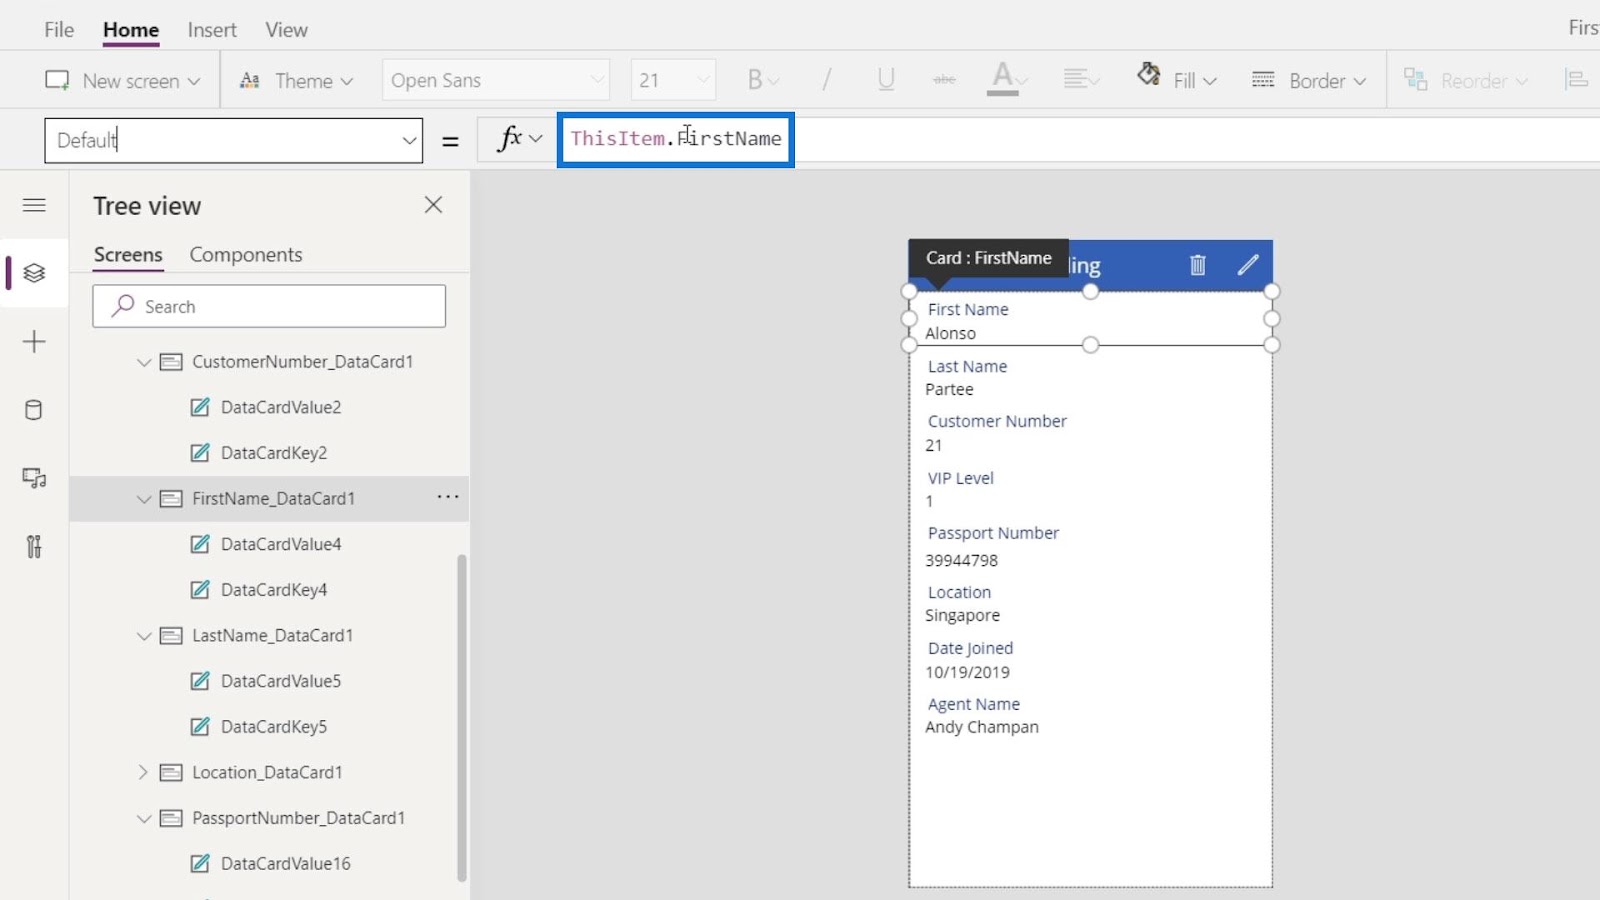
Task: Open more options for FirstName_DataCard1
Action: pos(448,497)
